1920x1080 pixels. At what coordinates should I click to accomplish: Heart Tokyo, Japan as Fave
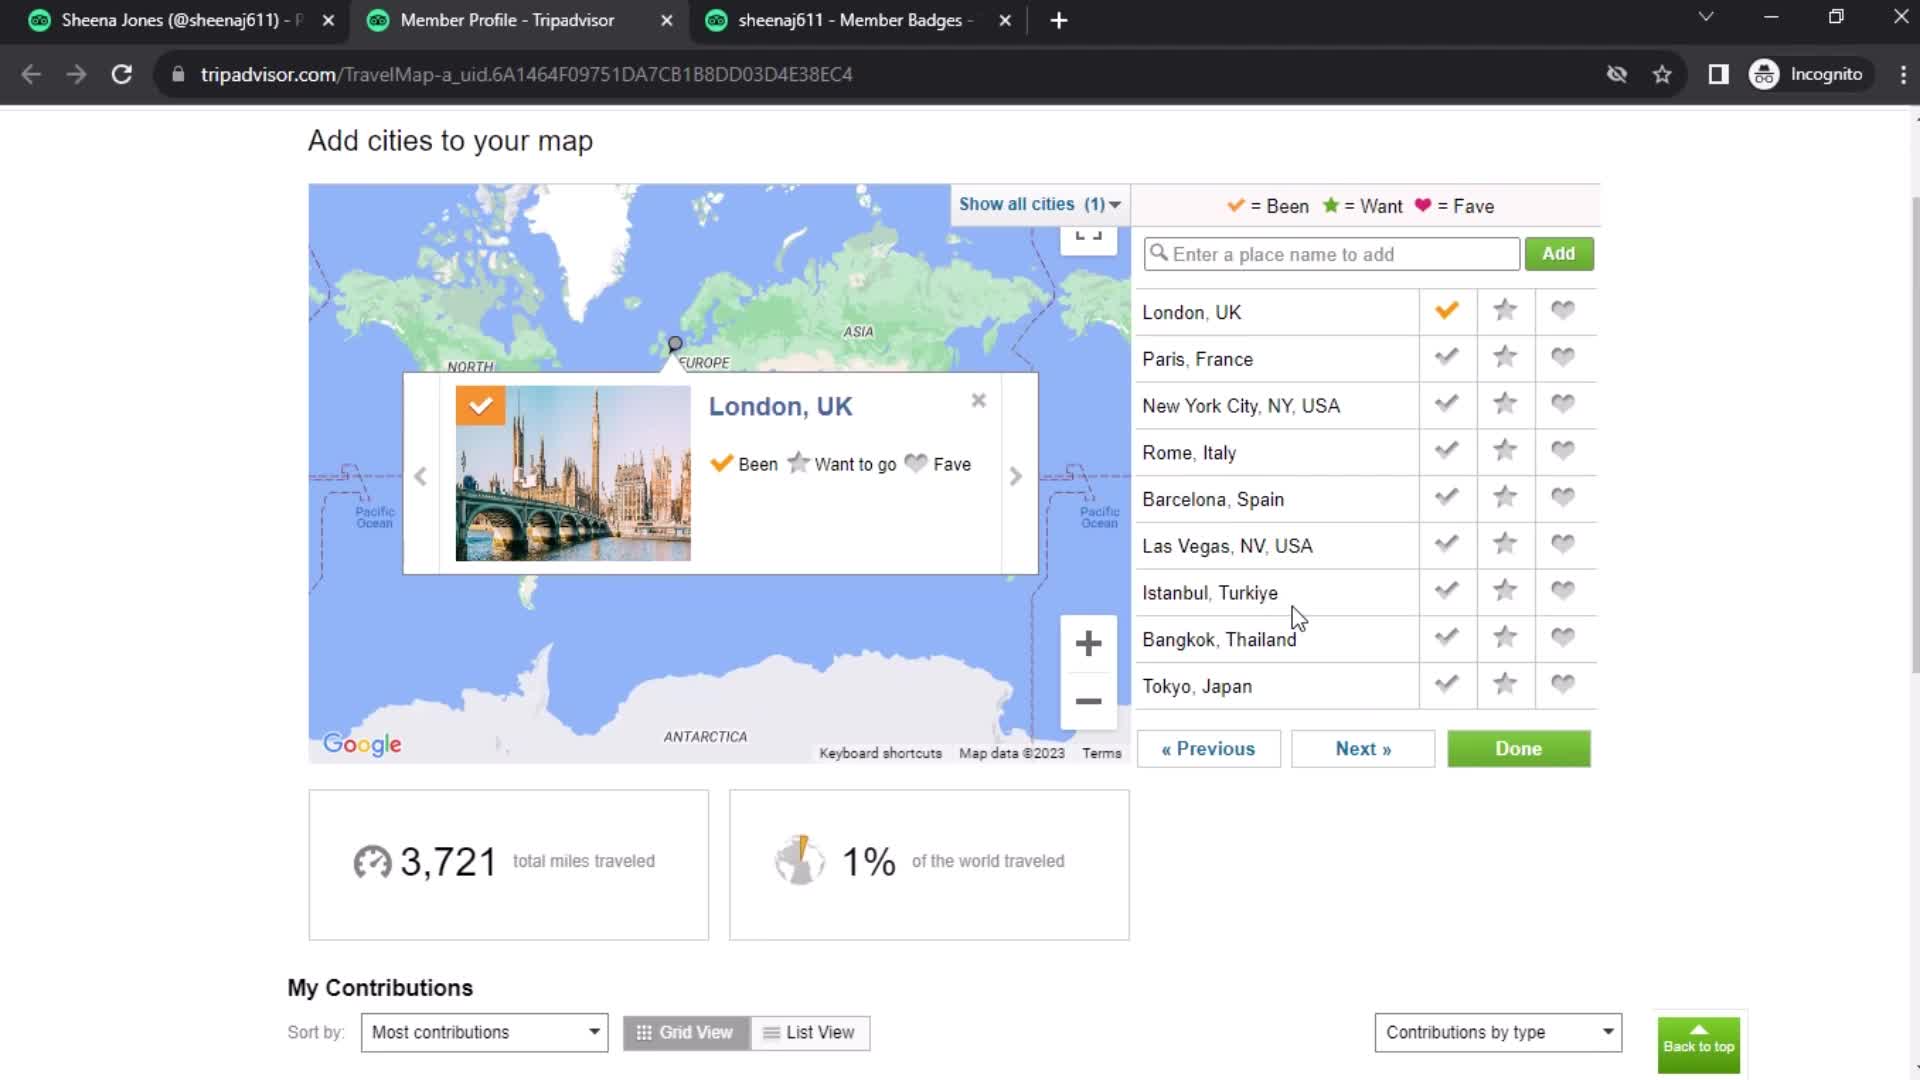coord(1562,684)
